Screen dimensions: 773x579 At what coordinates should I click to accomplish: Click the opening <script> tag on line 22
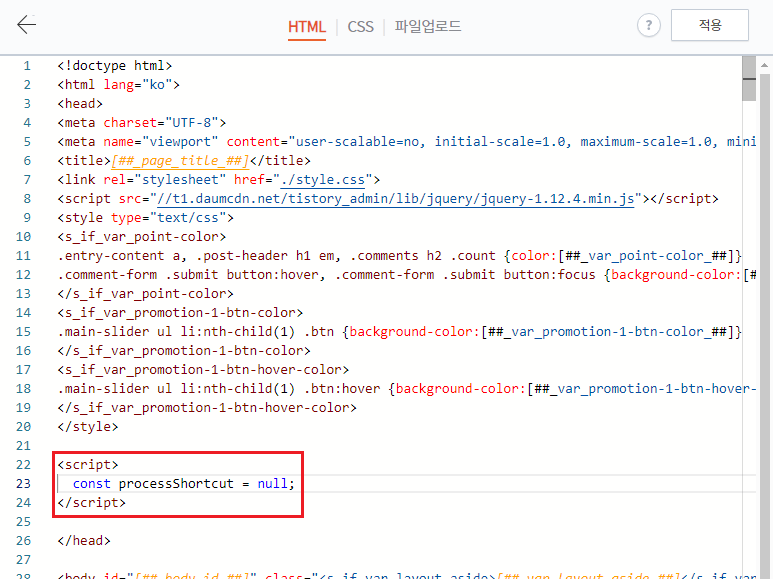(x=88, y=465)
